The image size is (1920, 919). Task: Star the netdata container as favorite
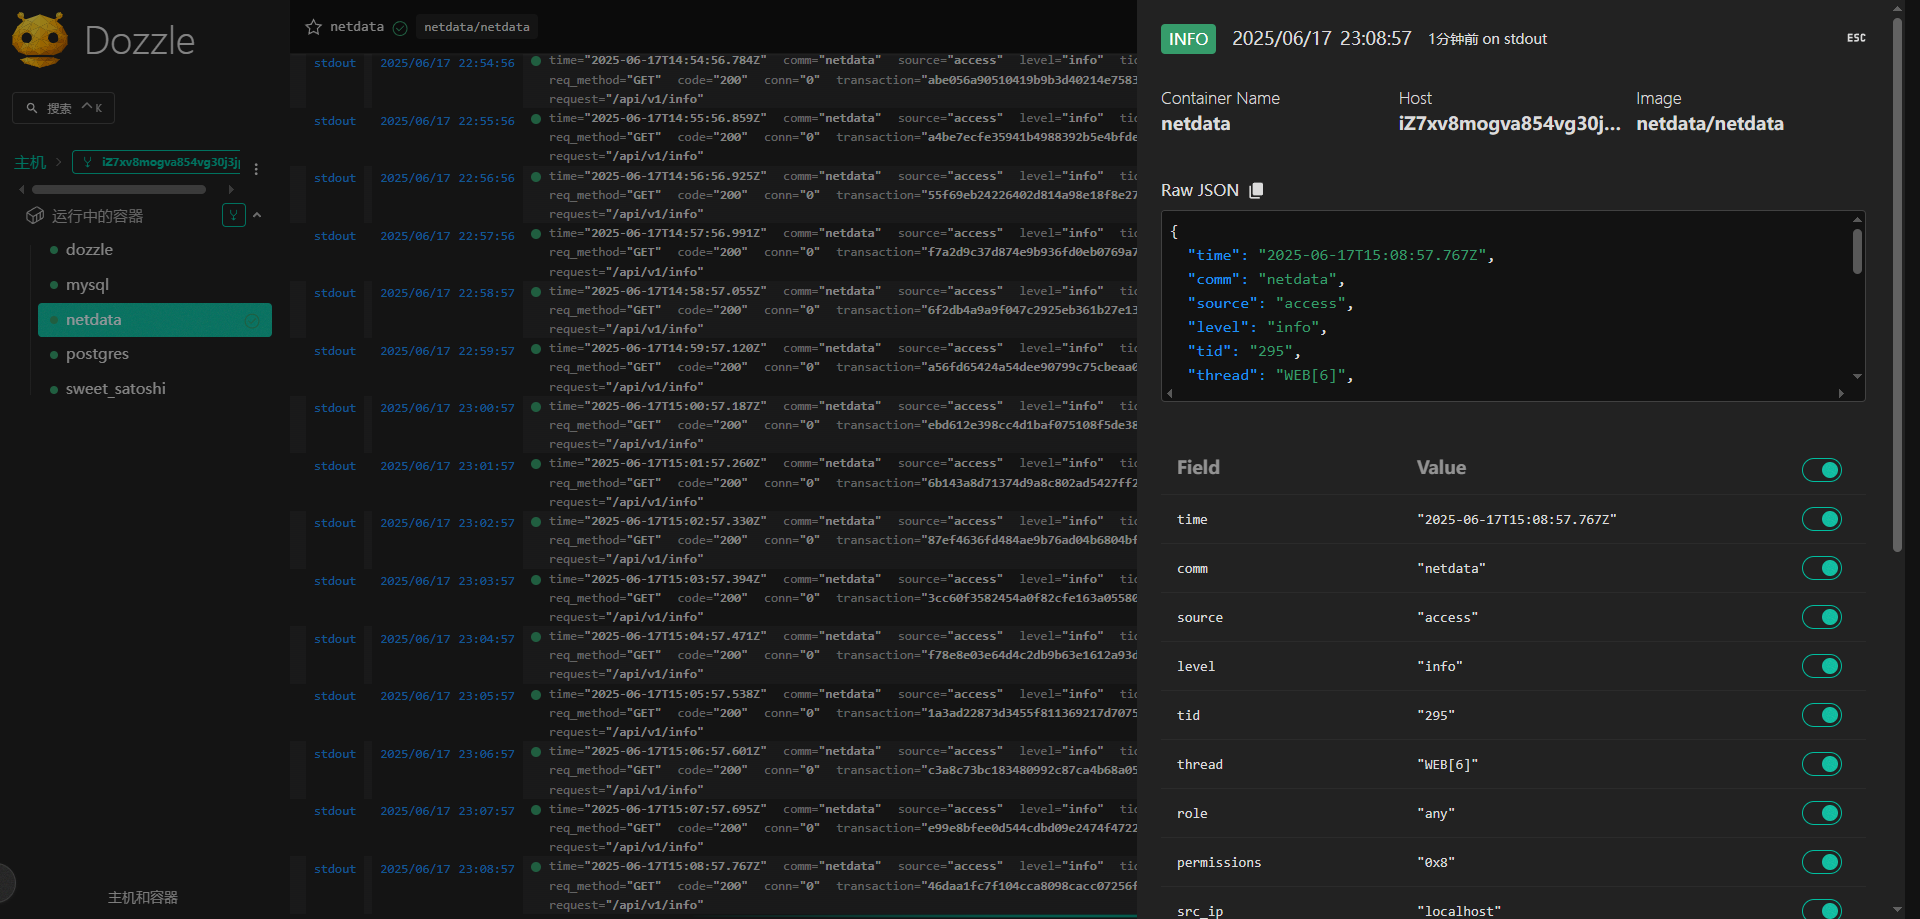[313, 27]
